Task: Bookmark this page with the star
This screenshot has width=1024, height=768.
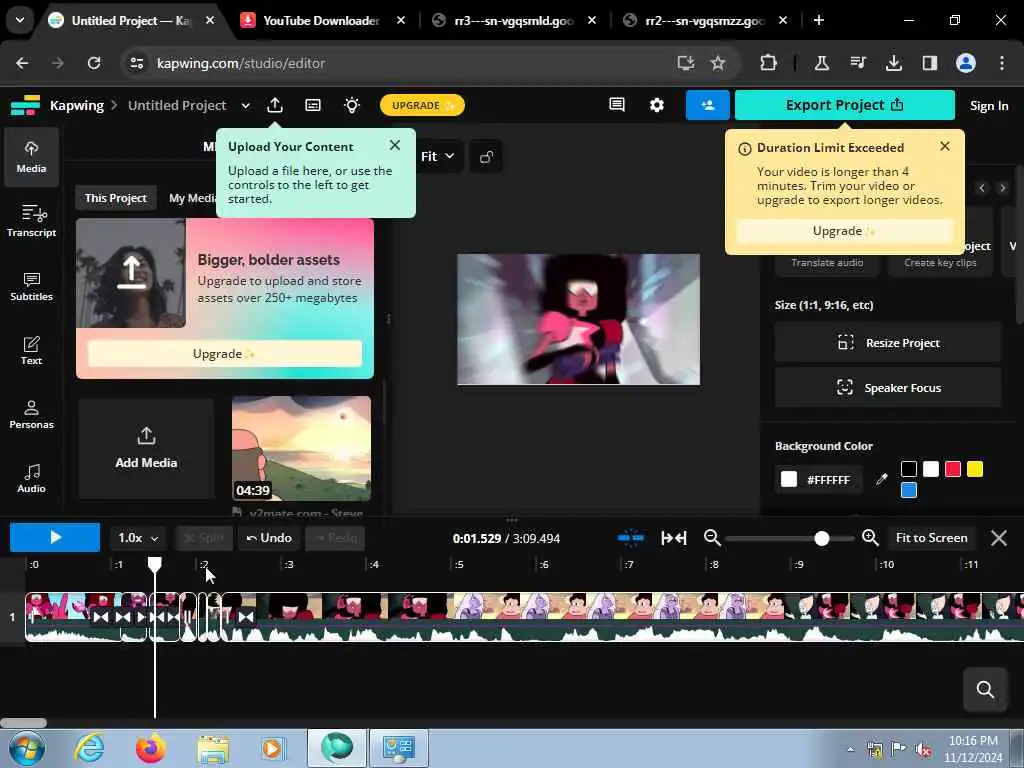Action: tap(718, 63)
